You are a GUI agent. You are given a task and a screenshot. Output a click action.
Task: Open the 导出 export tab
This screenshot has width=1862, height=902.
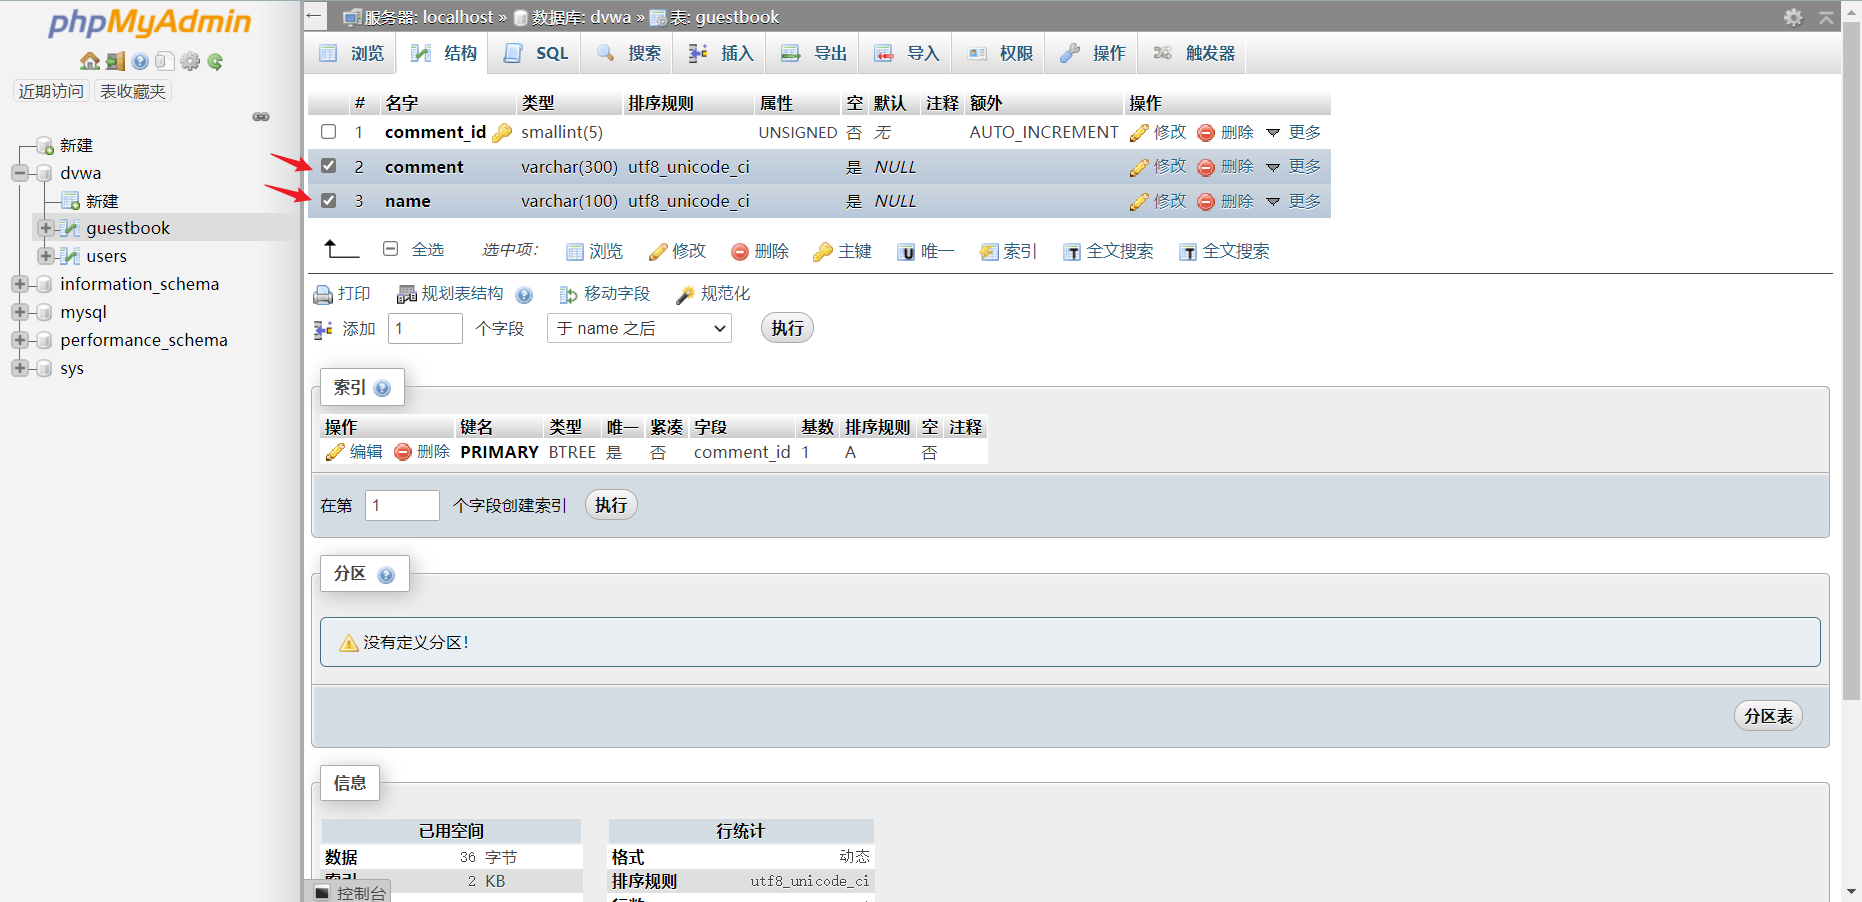[x=814, y=53]
